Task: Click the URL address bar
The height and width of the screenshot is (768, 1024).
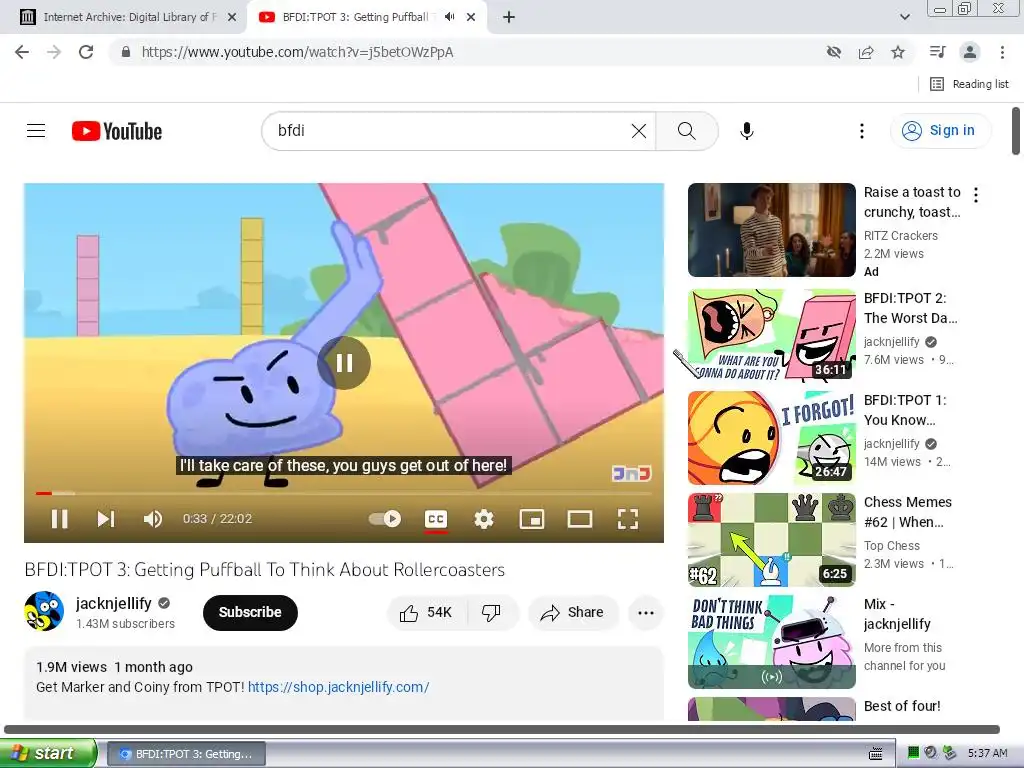Action: pyautogui.click(x=470, y=52)
